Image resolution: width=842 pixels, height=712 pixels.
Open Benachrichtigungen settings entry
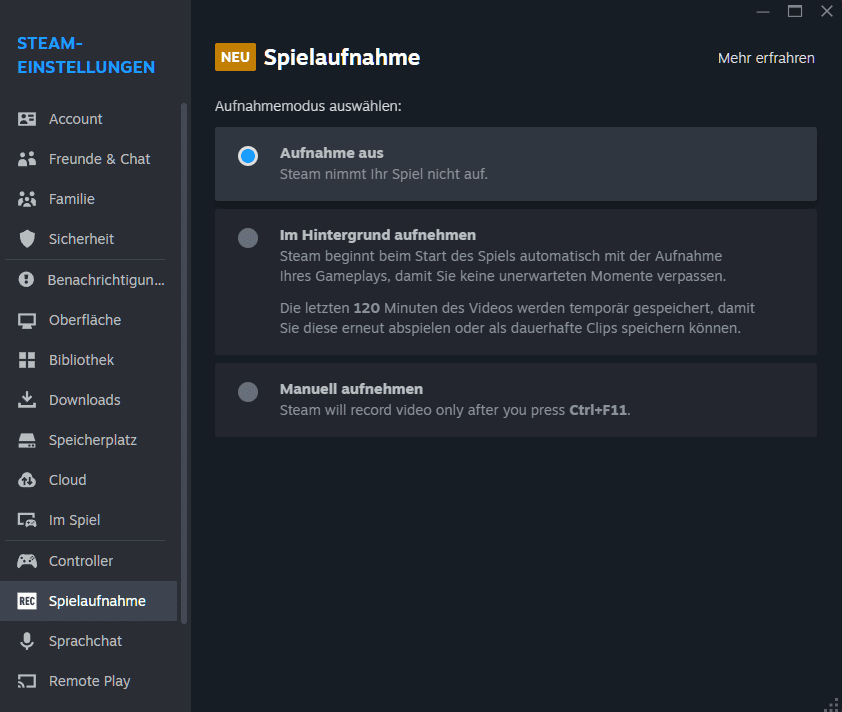(x=105, y=280)
